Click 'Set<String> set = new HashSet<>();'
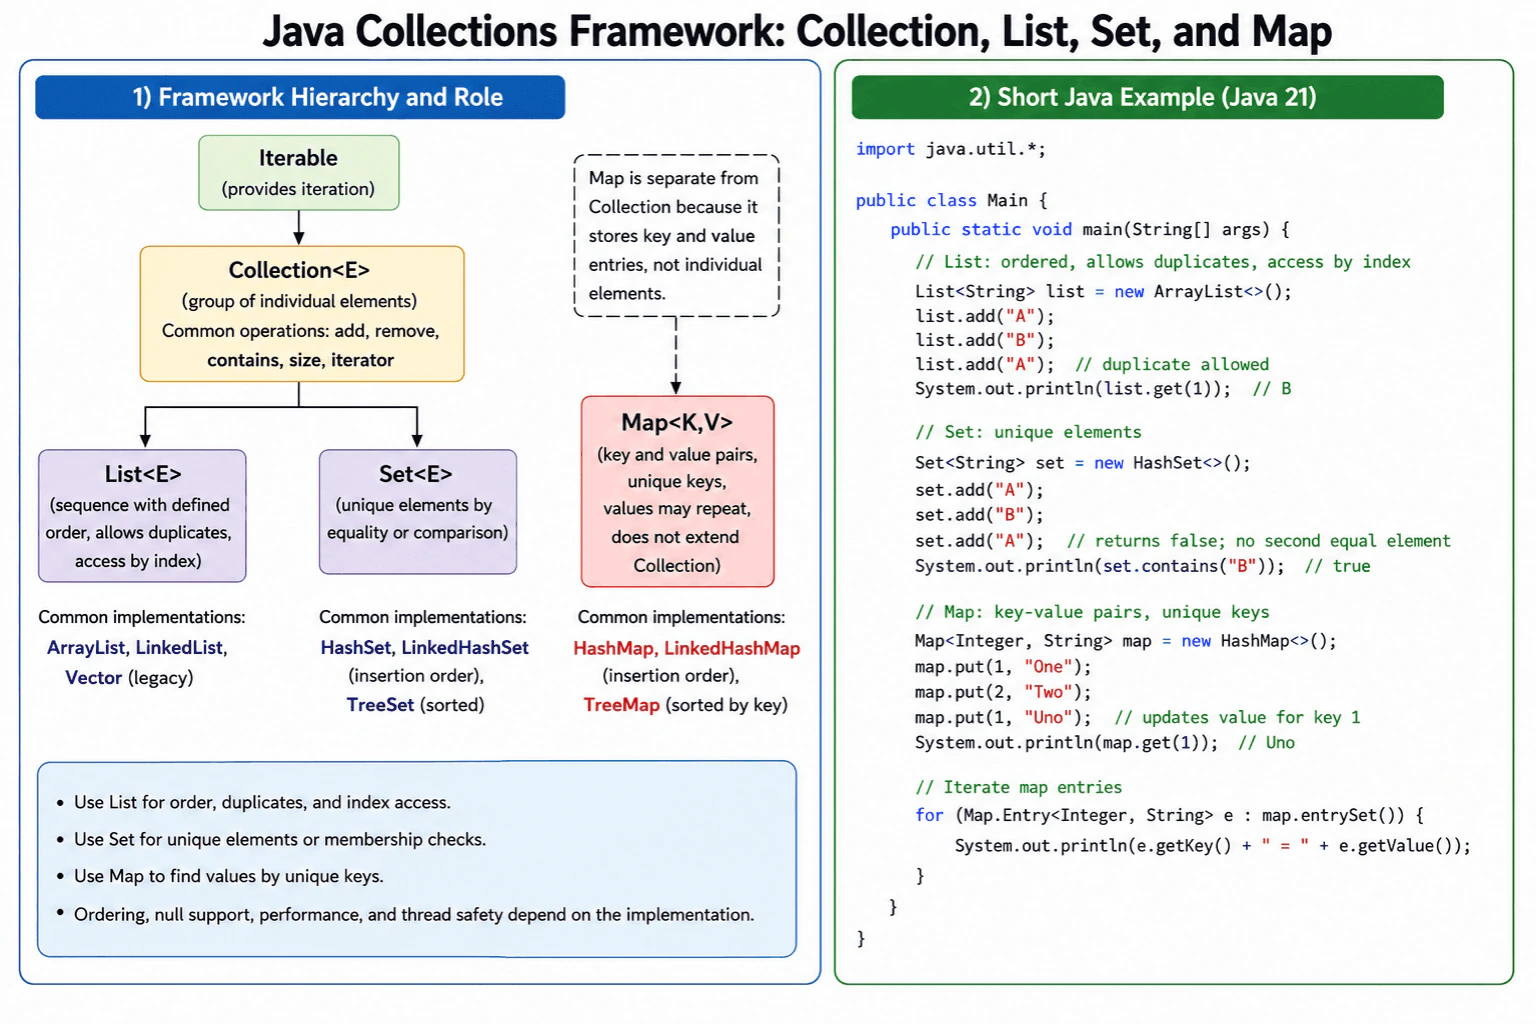The width and height of the screenshot is (1536, 1024). 1083,463
